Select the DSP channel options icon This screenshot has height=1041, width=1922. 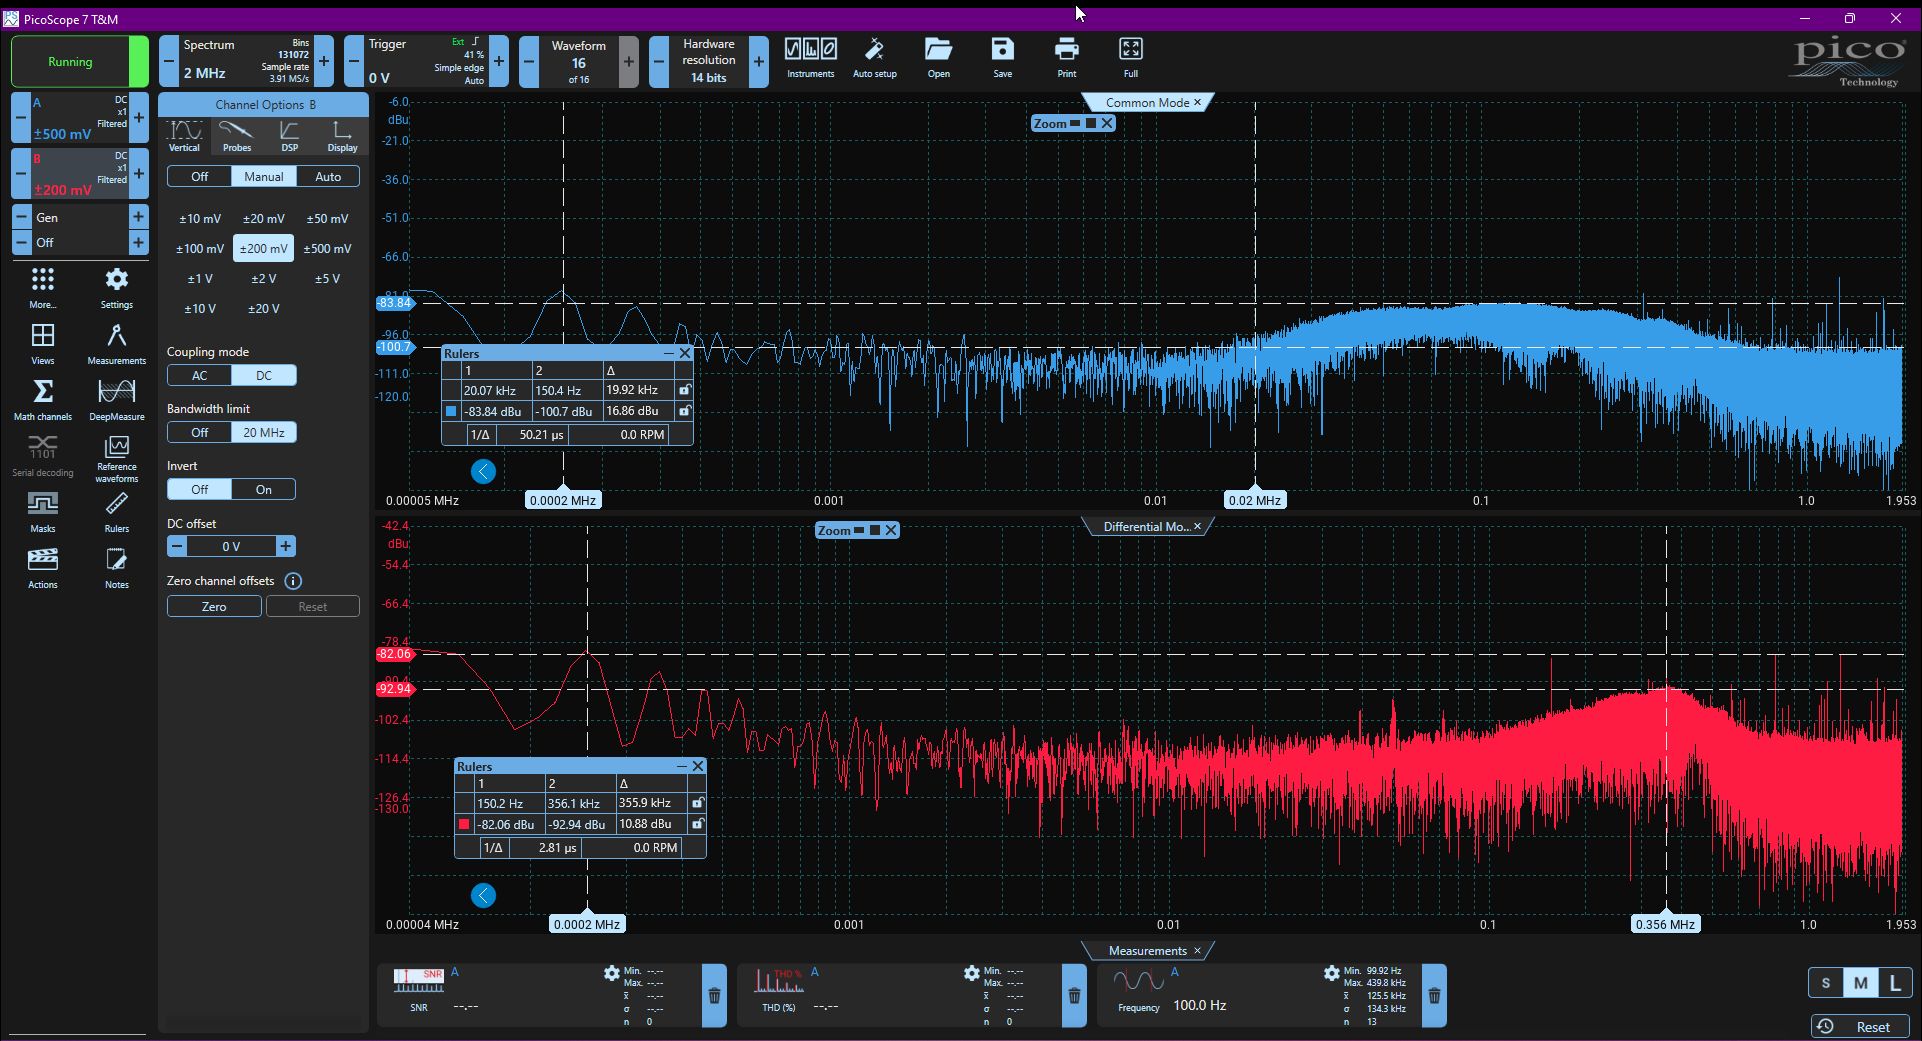click(289, 136)
